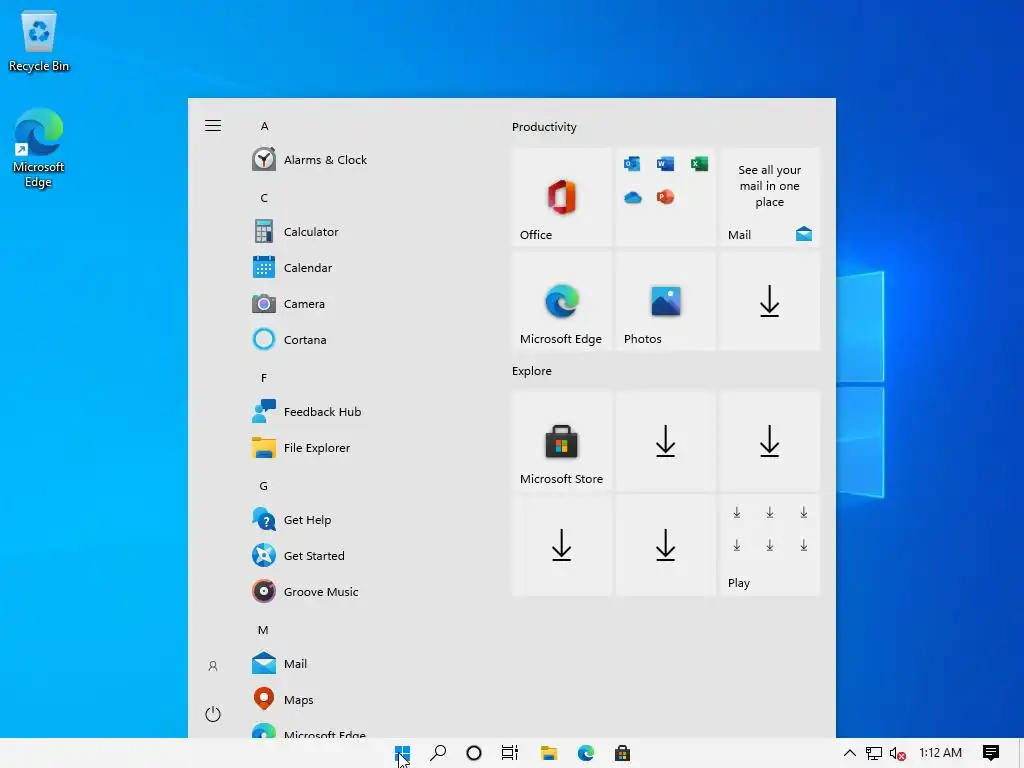1024x768 pixels.
Task: Click the pending download tile next to Photos
Action: (x=769, y=301)
